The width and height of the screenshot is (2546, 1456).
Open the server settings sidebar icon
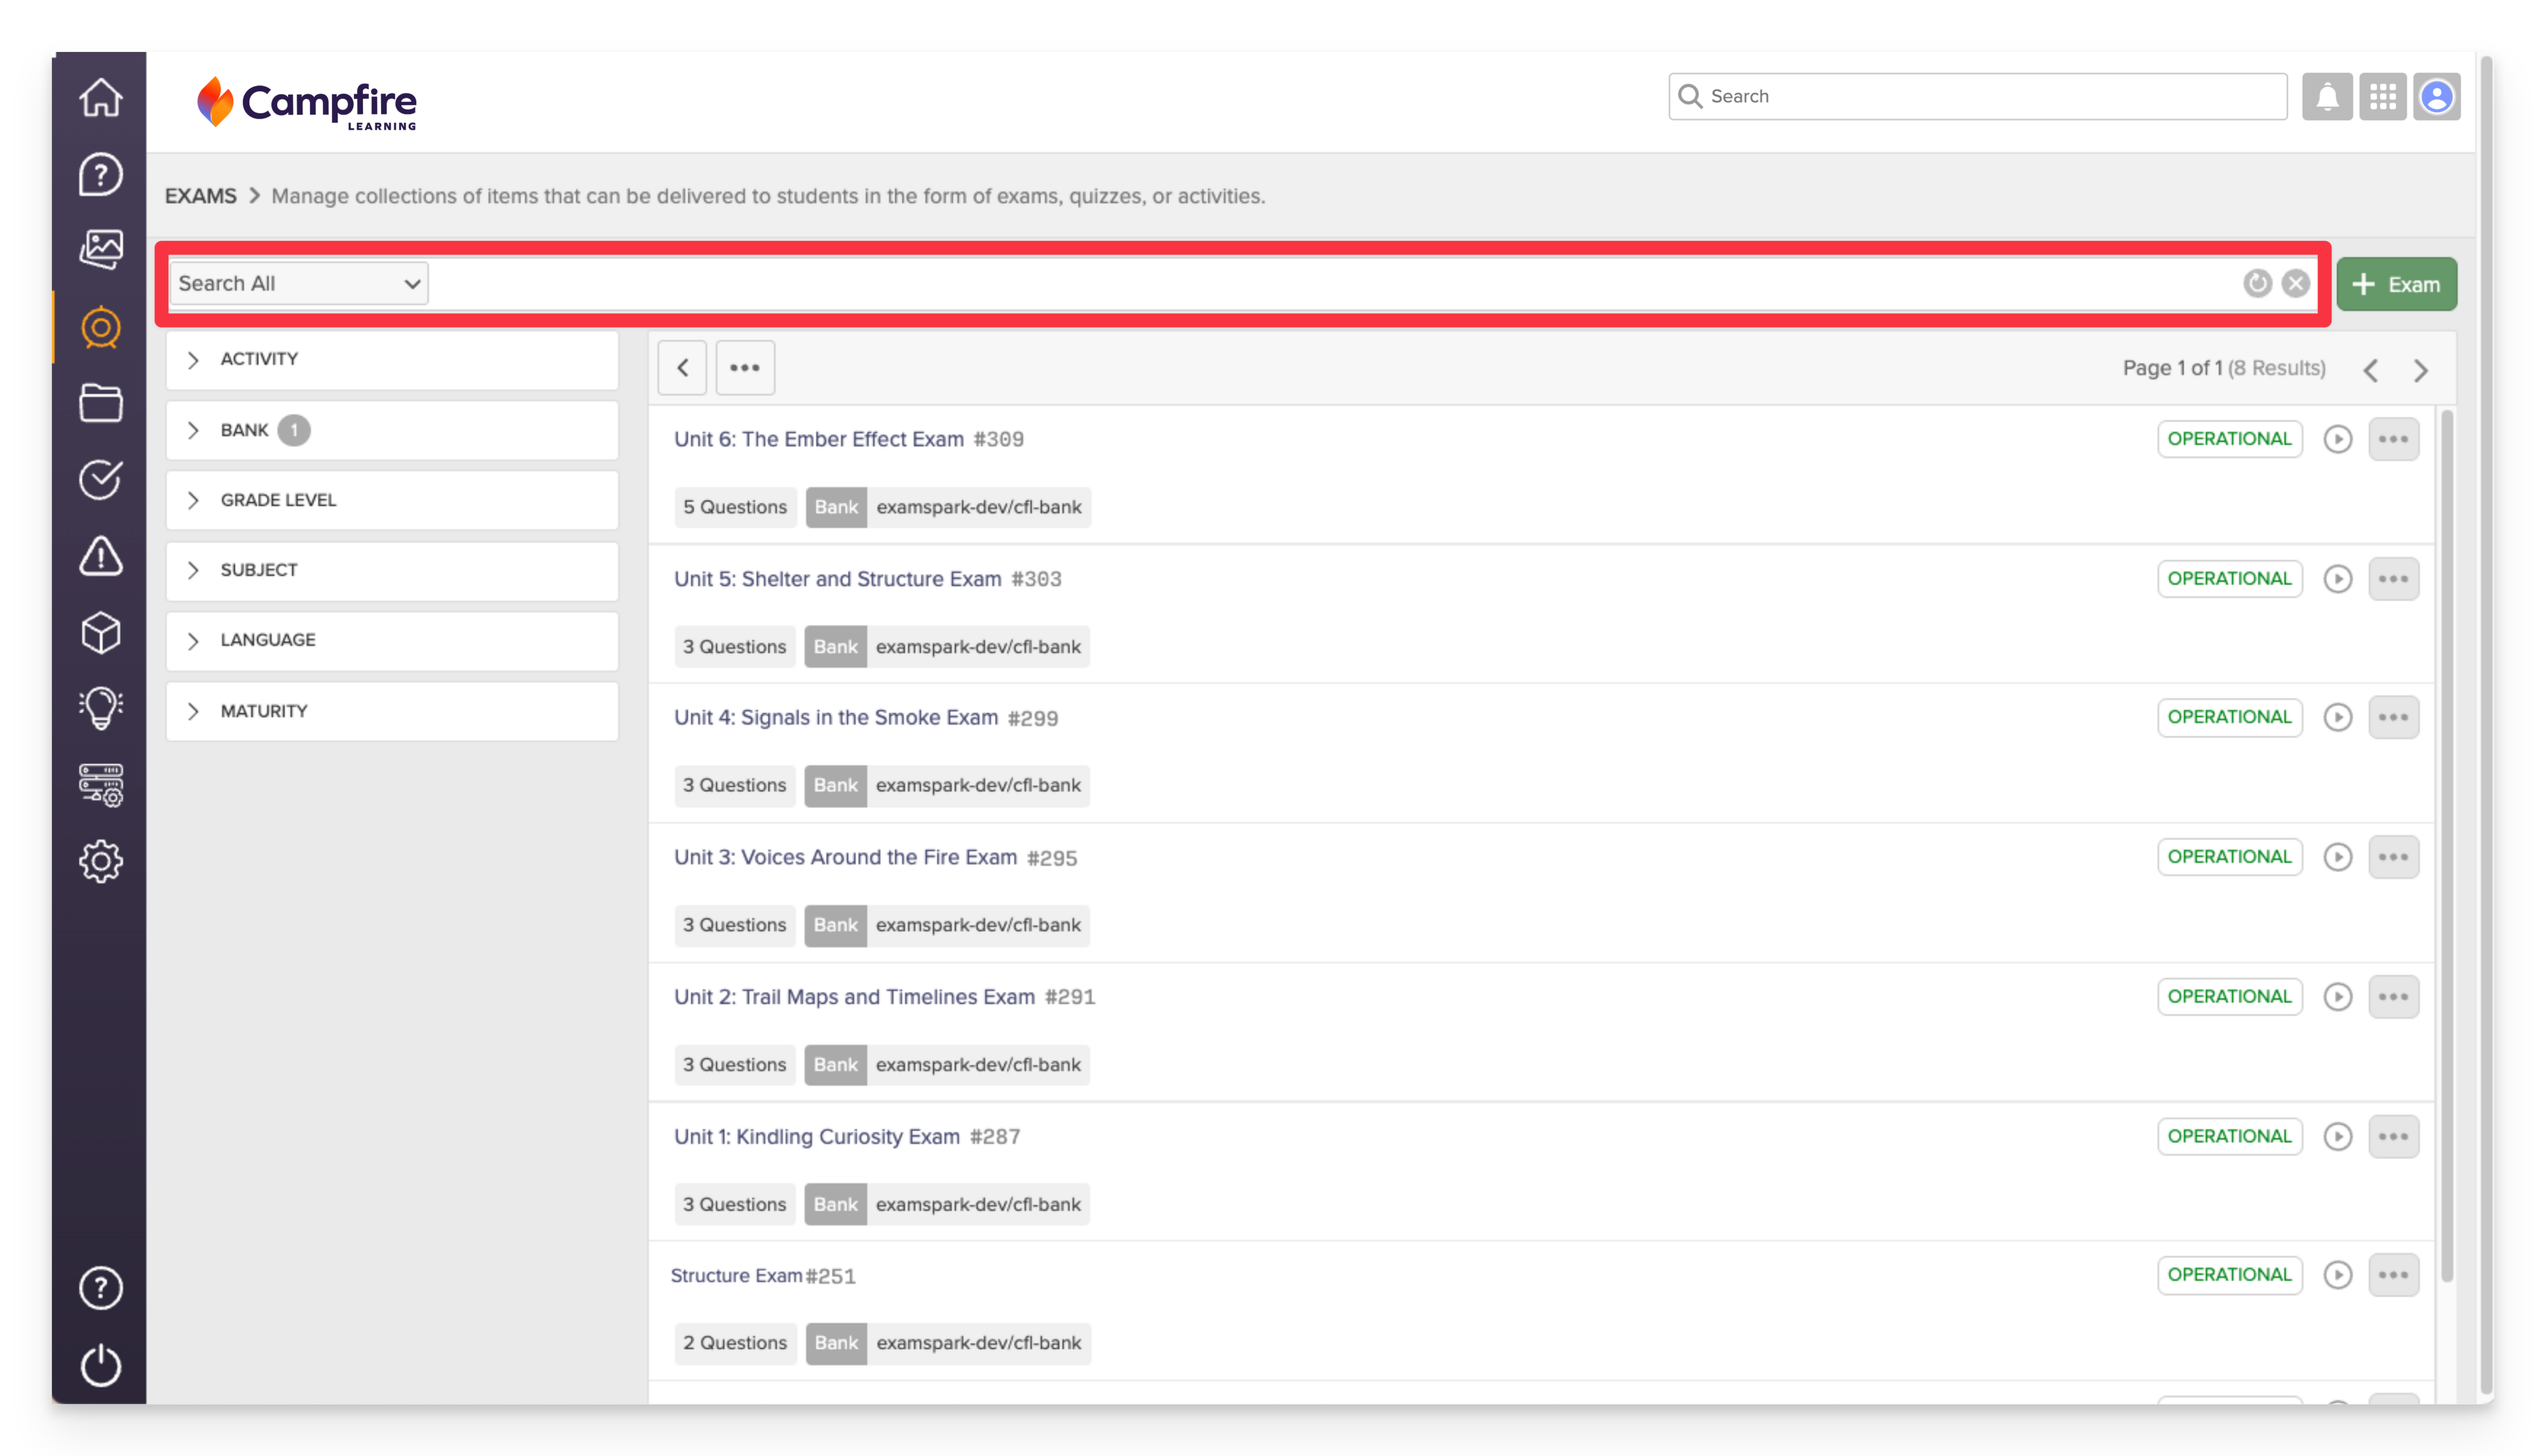pyautogui.click(x=100, y=785)
